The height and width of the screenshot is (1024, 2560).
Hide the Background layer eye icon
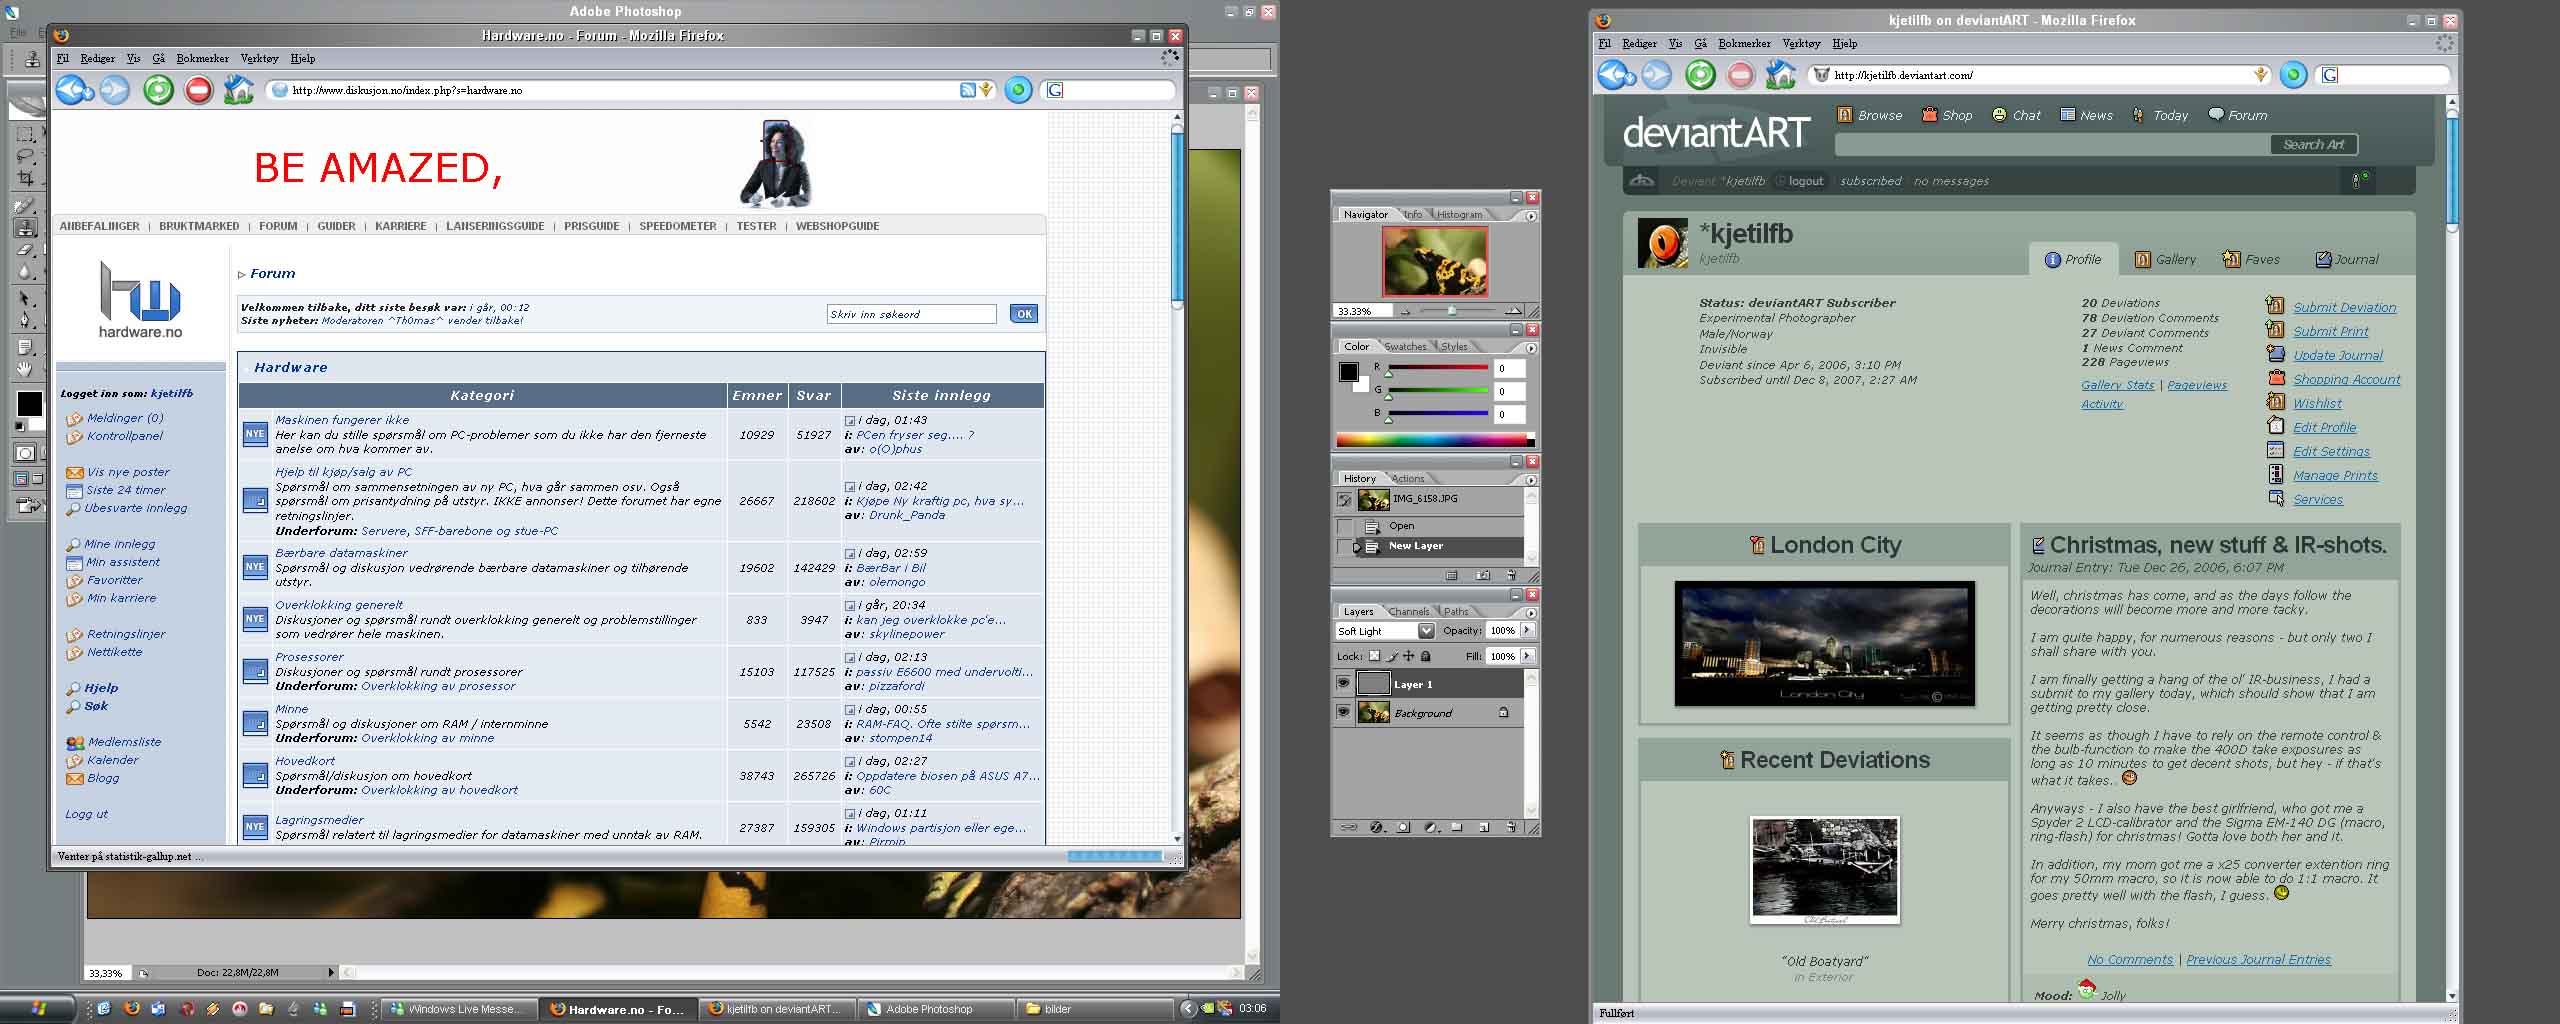pyautogui.click(x=1343, y=713)
